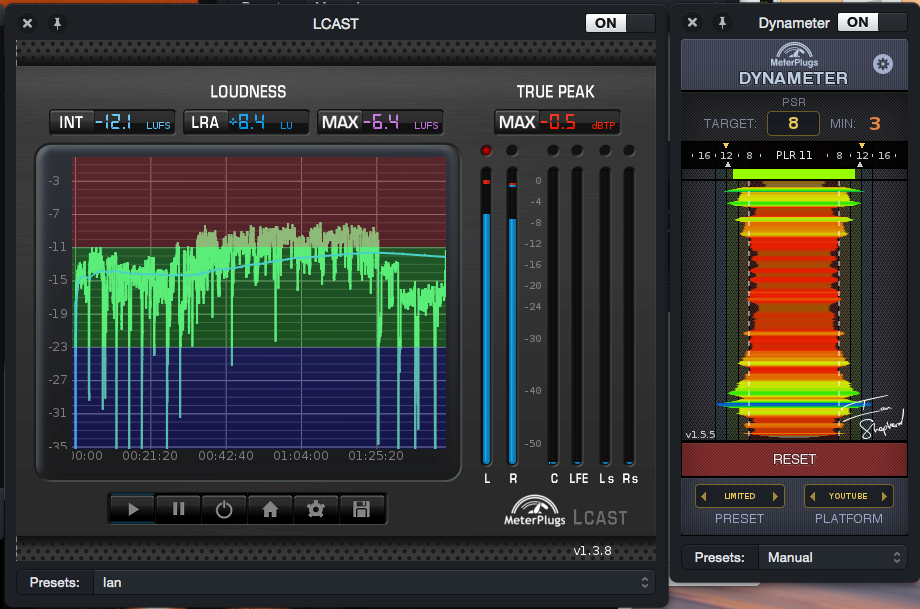The width and height of the screenshot is (920, 609).
Task: Click the MeterPlugs LCAST logo
Action: tap(566, 511)
